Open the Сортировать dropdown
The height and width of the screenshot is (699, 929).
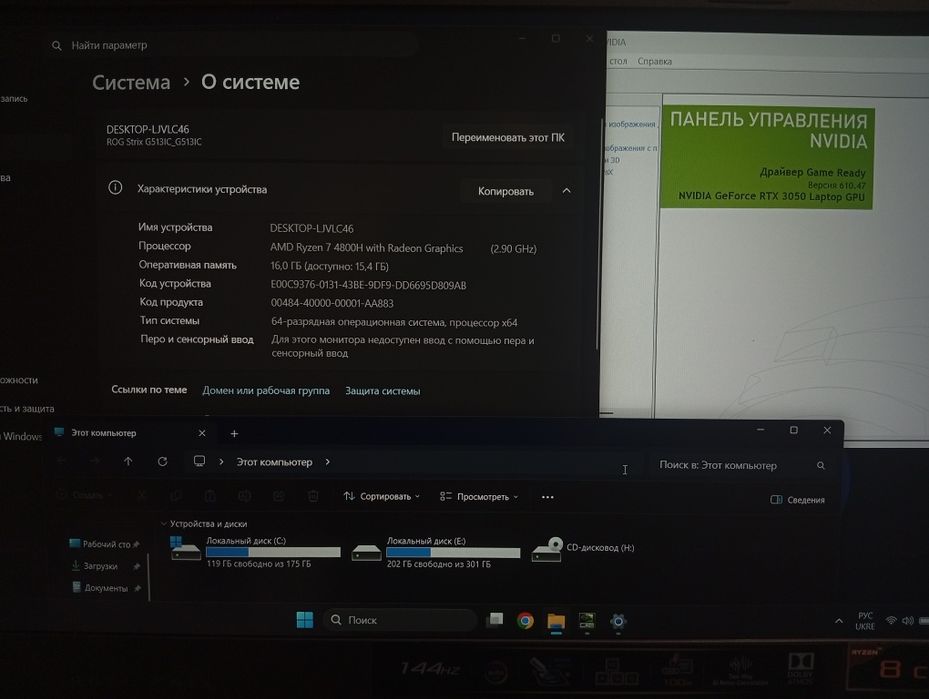pyautogui.click(x=382, y=496)
